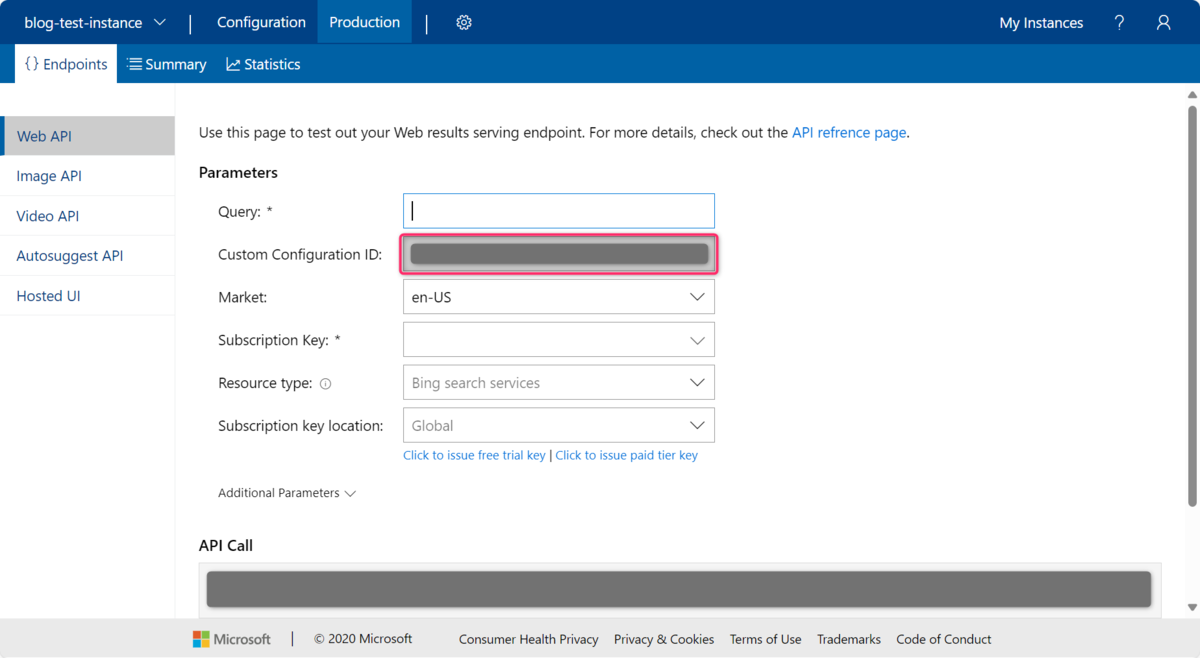Viewport: 1200px width, 658px height.
Task: Click the Custom Configuration ID field
Action: (x=559, y=254)
